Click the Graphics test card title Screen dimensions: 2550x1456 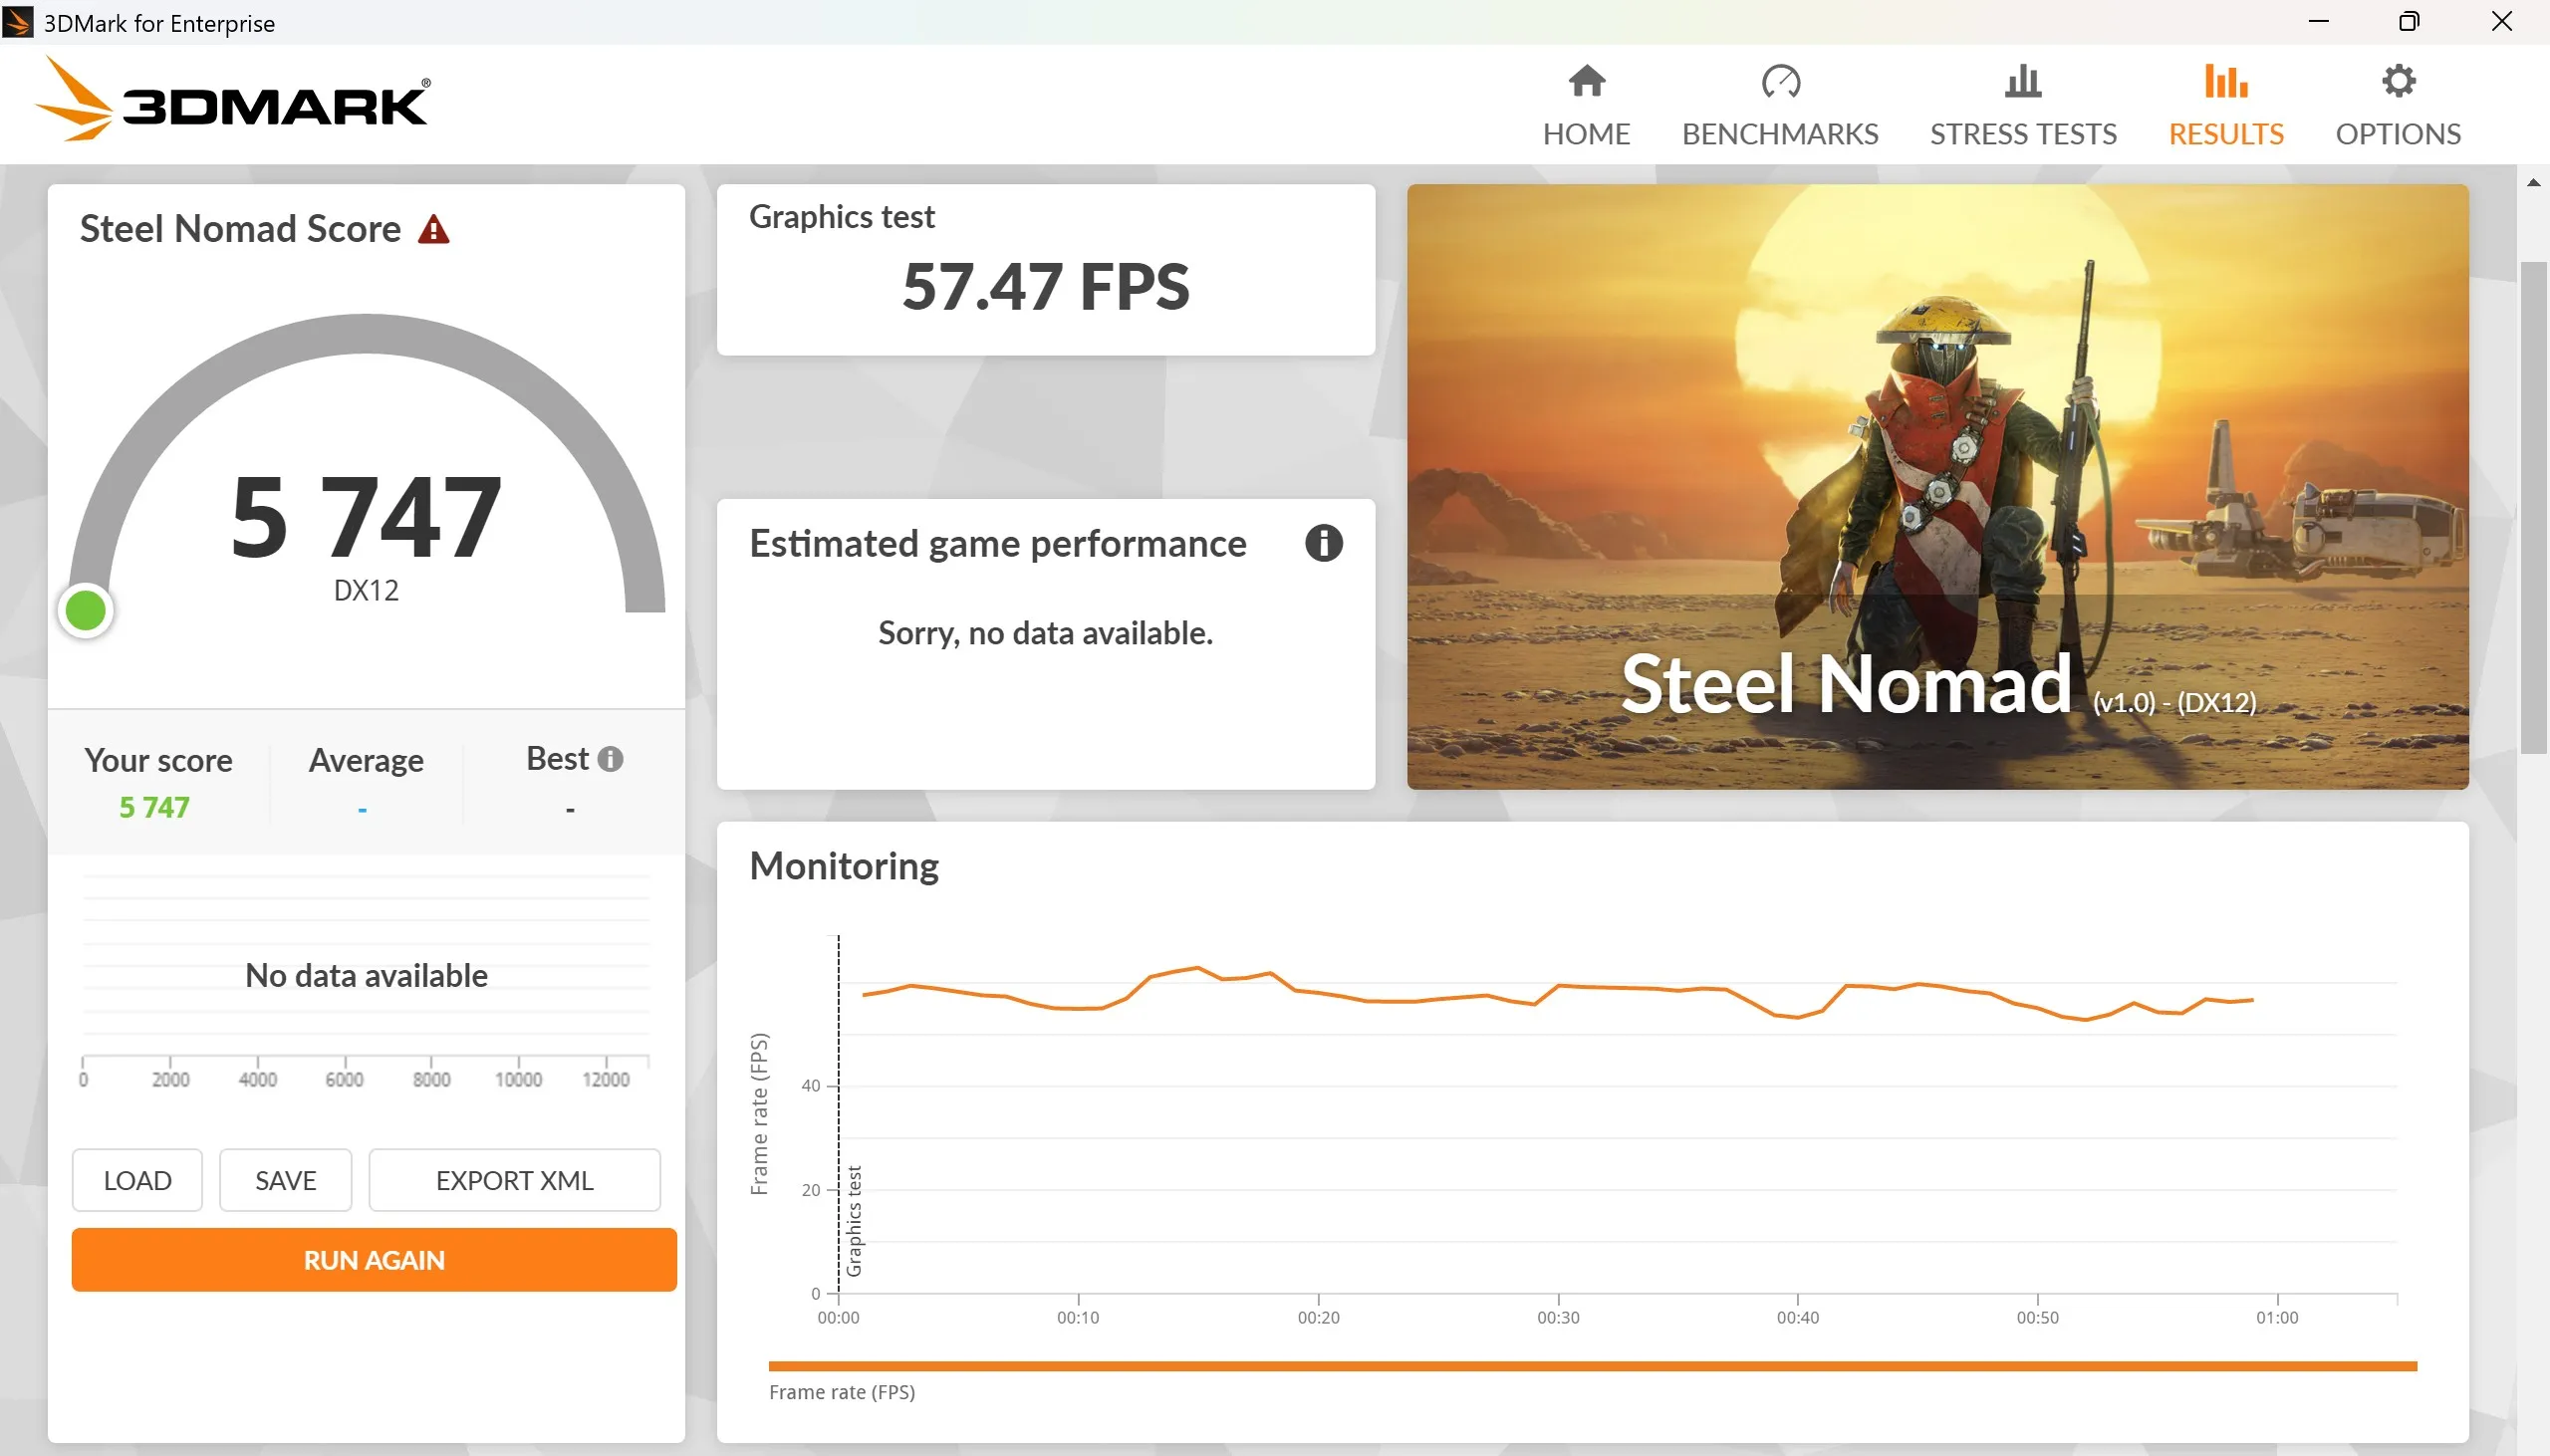coord(841,217)
